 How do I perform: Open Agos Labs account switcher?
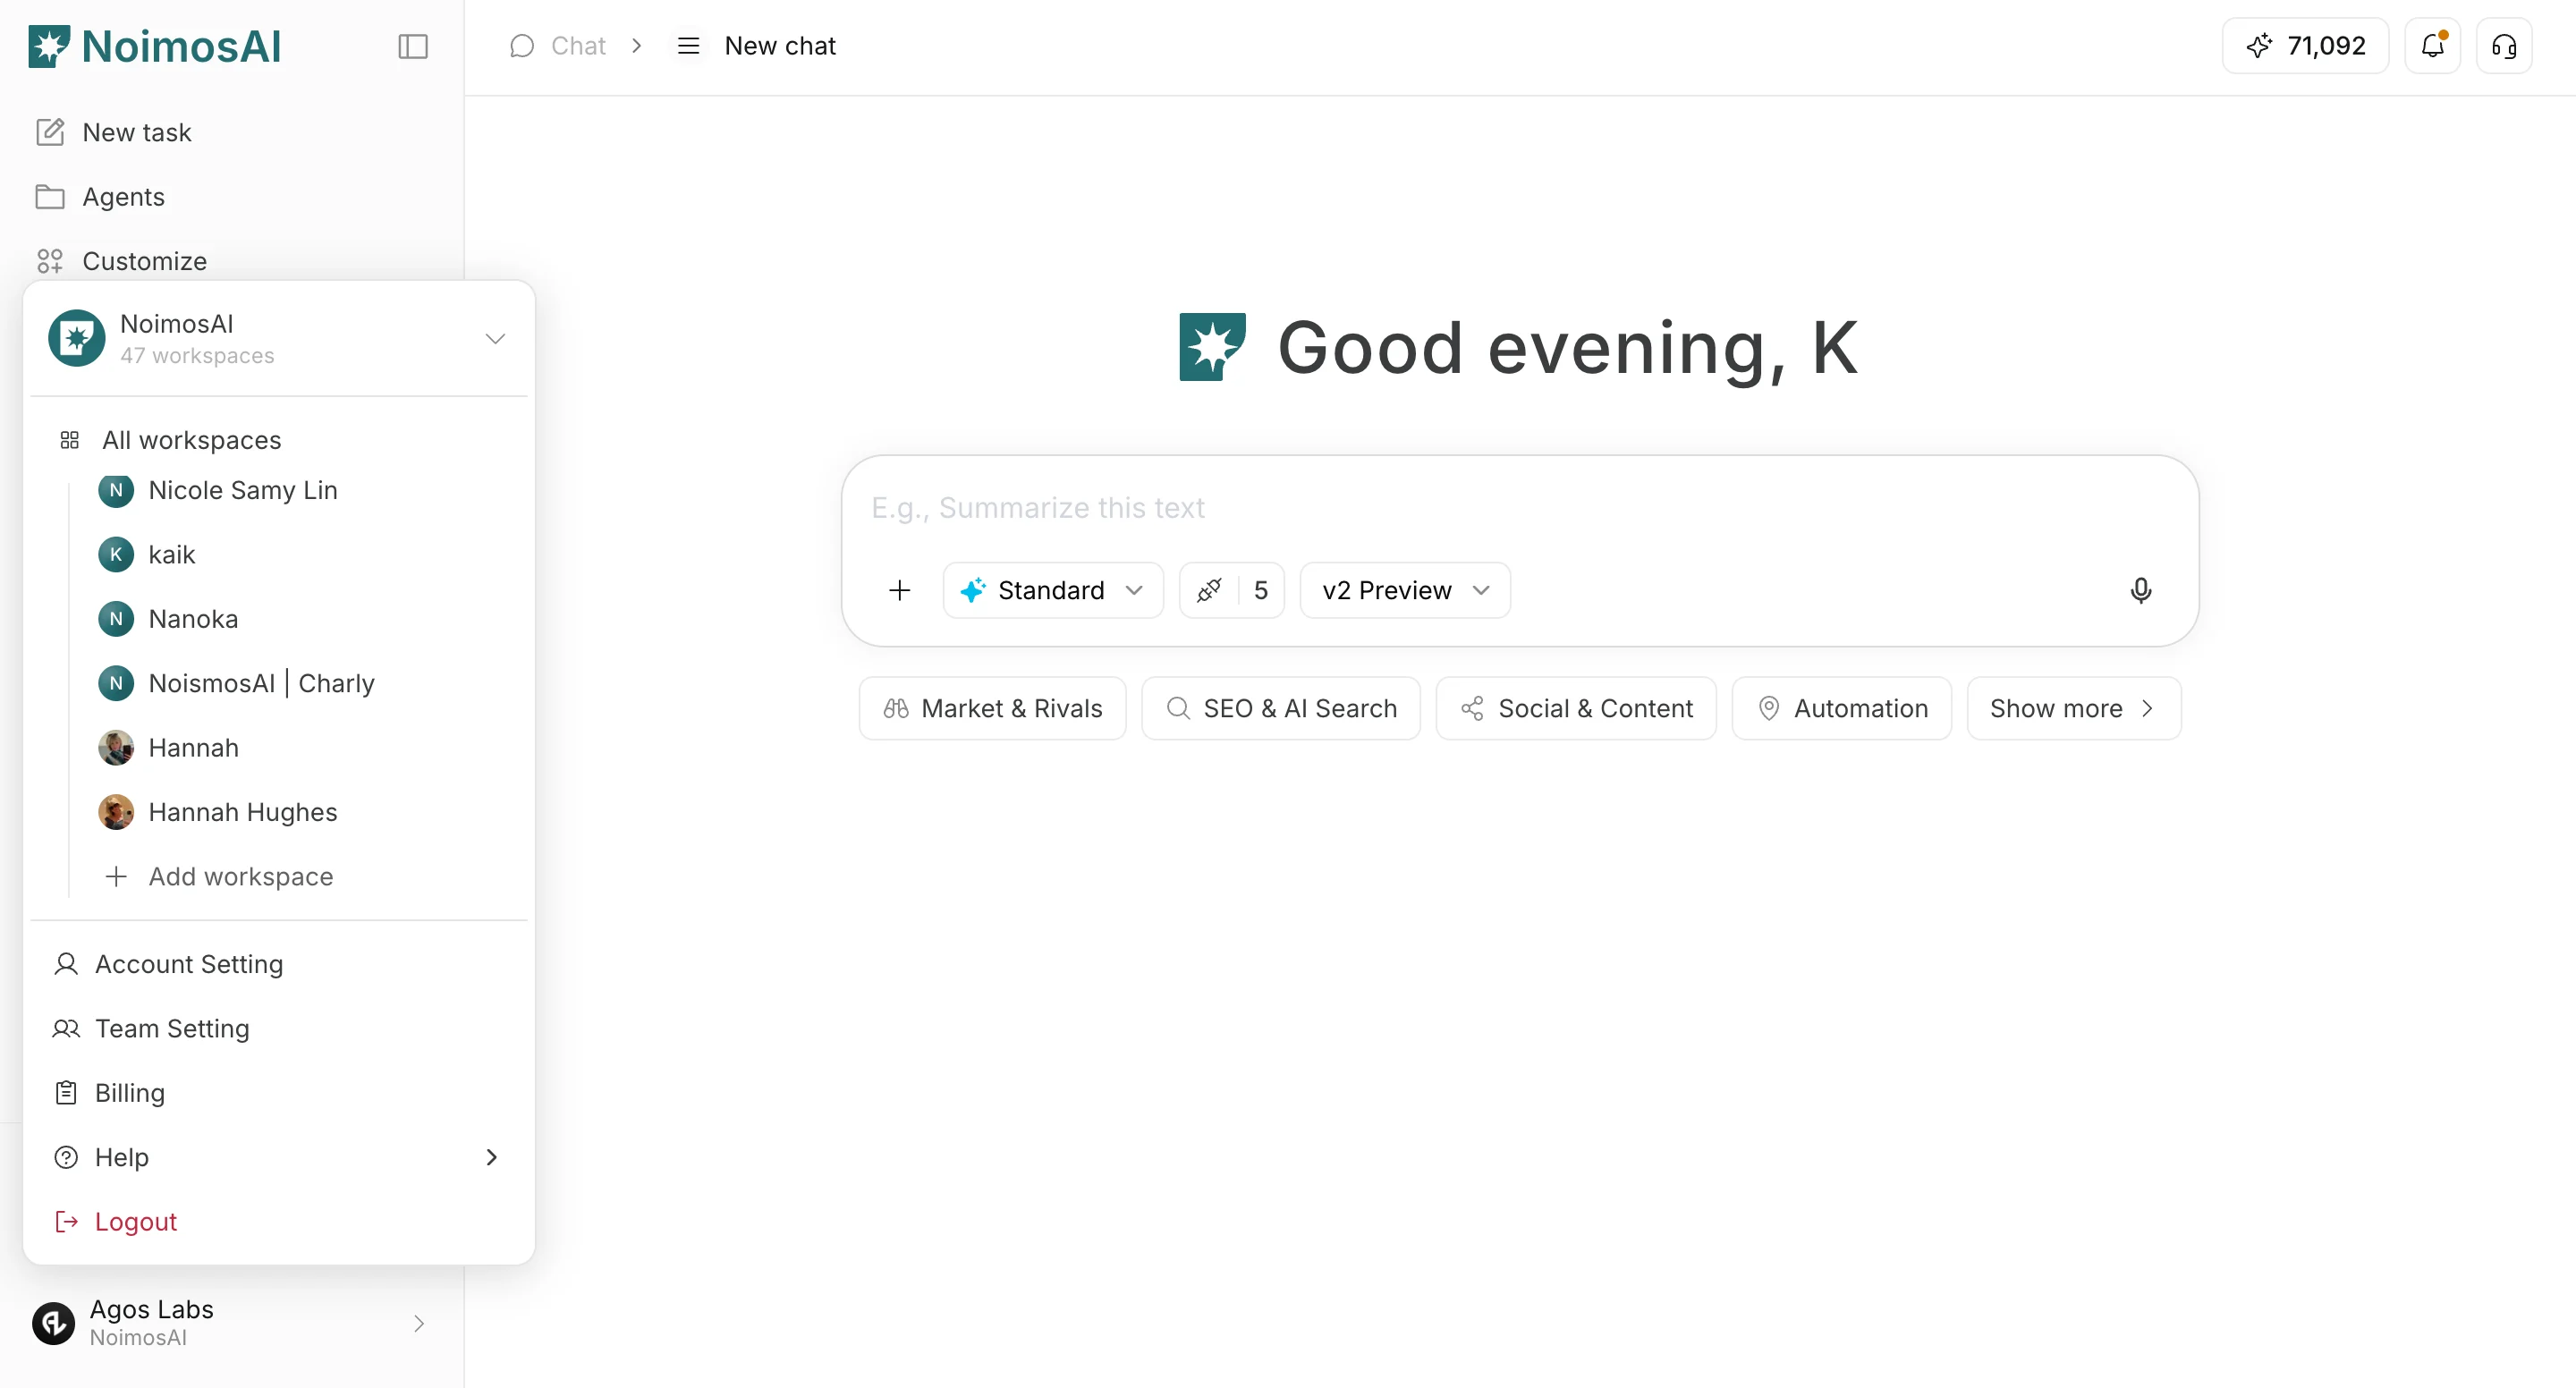232,1322
